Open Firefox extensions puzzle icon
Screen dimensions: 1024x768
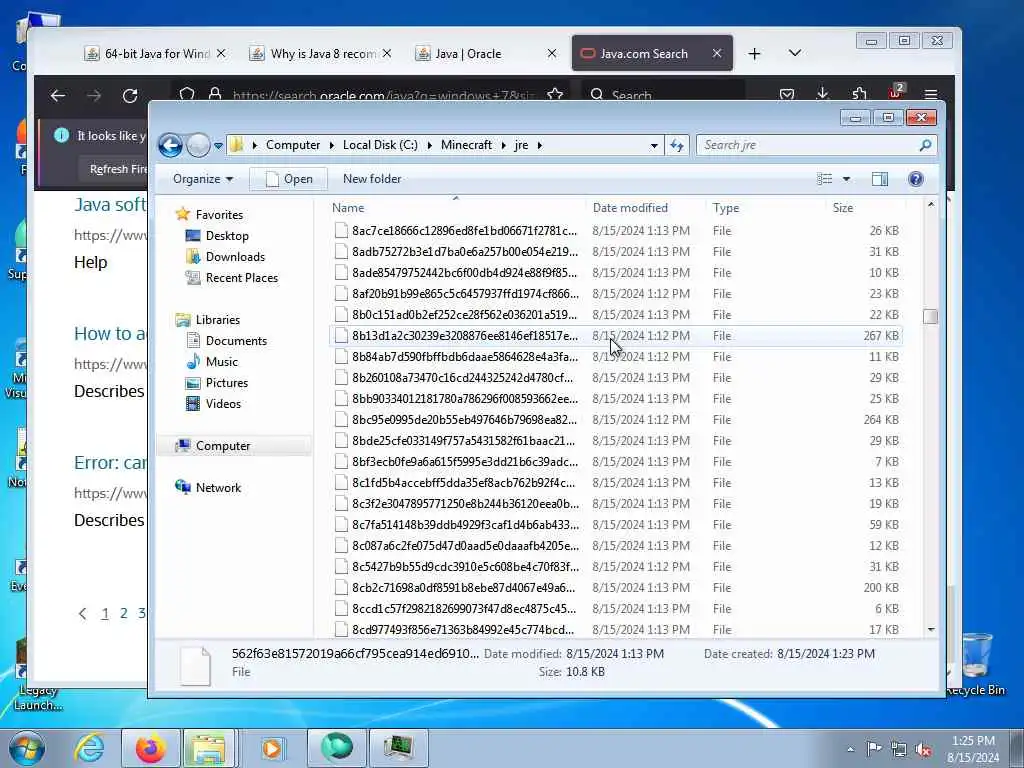pyautogui.click(x=859, y=94)
